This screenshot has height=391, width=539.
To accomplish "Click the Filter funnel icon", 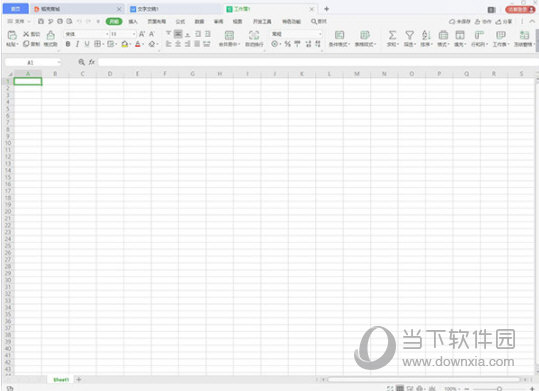I will point(409,35).
